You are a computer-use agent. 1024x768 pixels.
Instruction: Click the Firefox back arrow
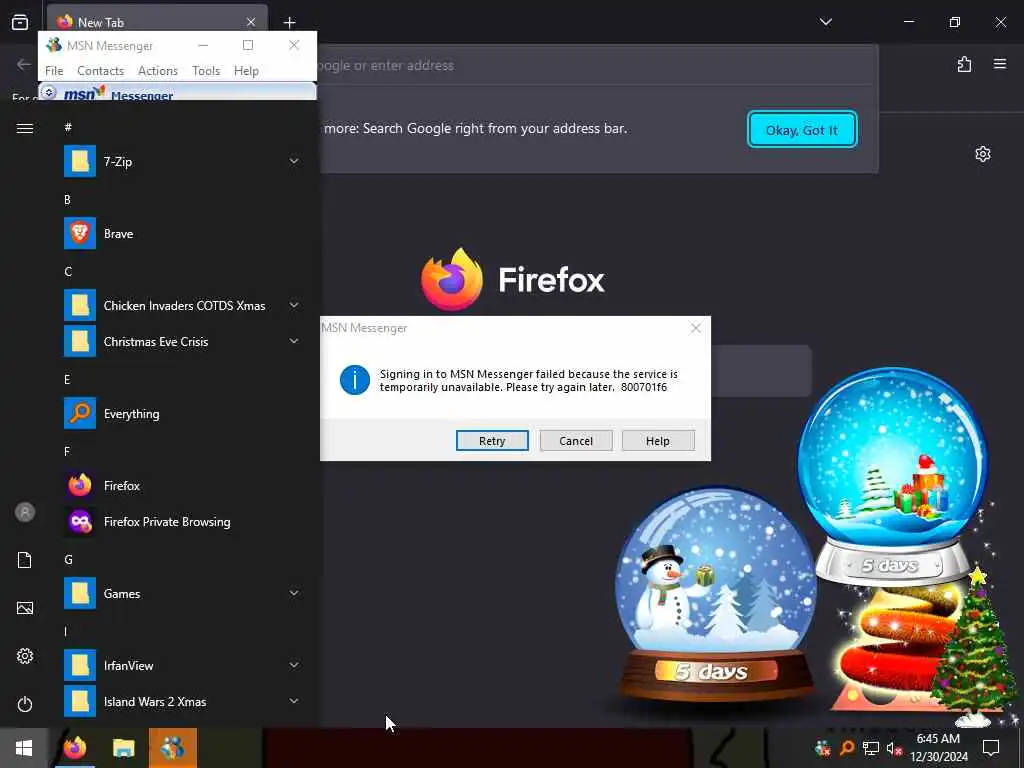click(x=24, y=64)
